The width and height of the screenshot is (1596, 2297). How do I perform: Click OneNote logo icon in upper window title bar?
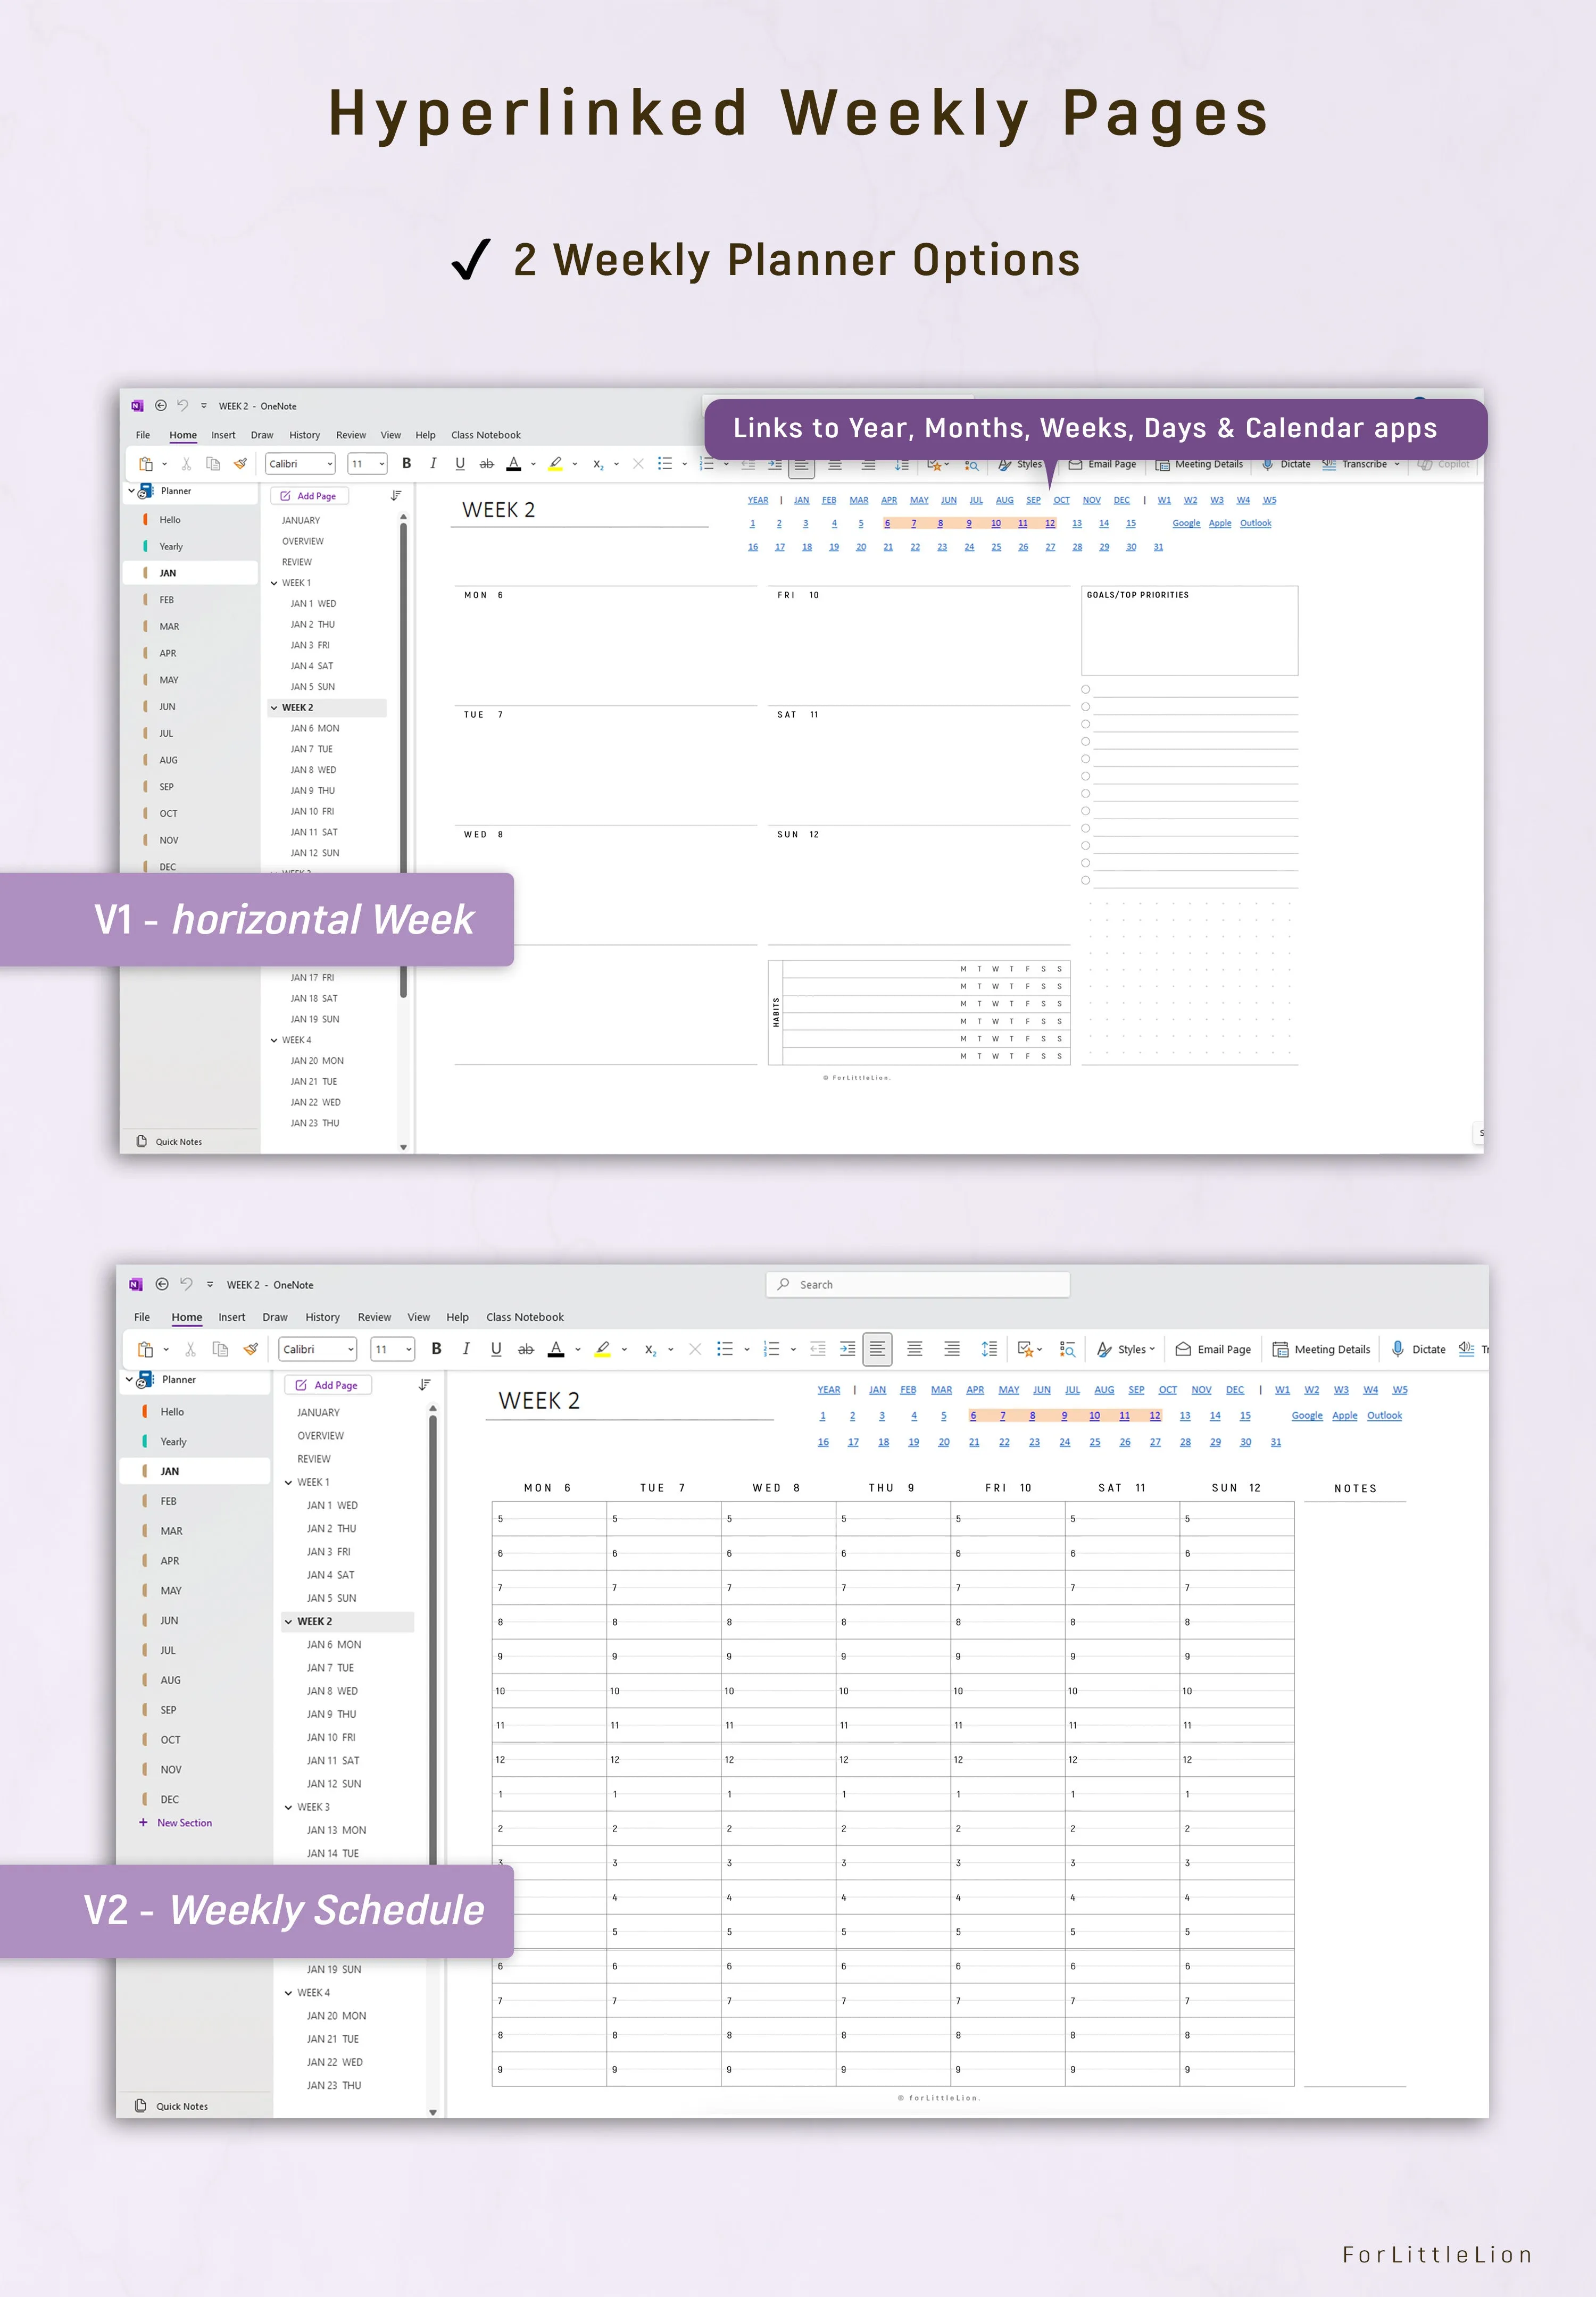pyautogui.click(x=137, y=406)
